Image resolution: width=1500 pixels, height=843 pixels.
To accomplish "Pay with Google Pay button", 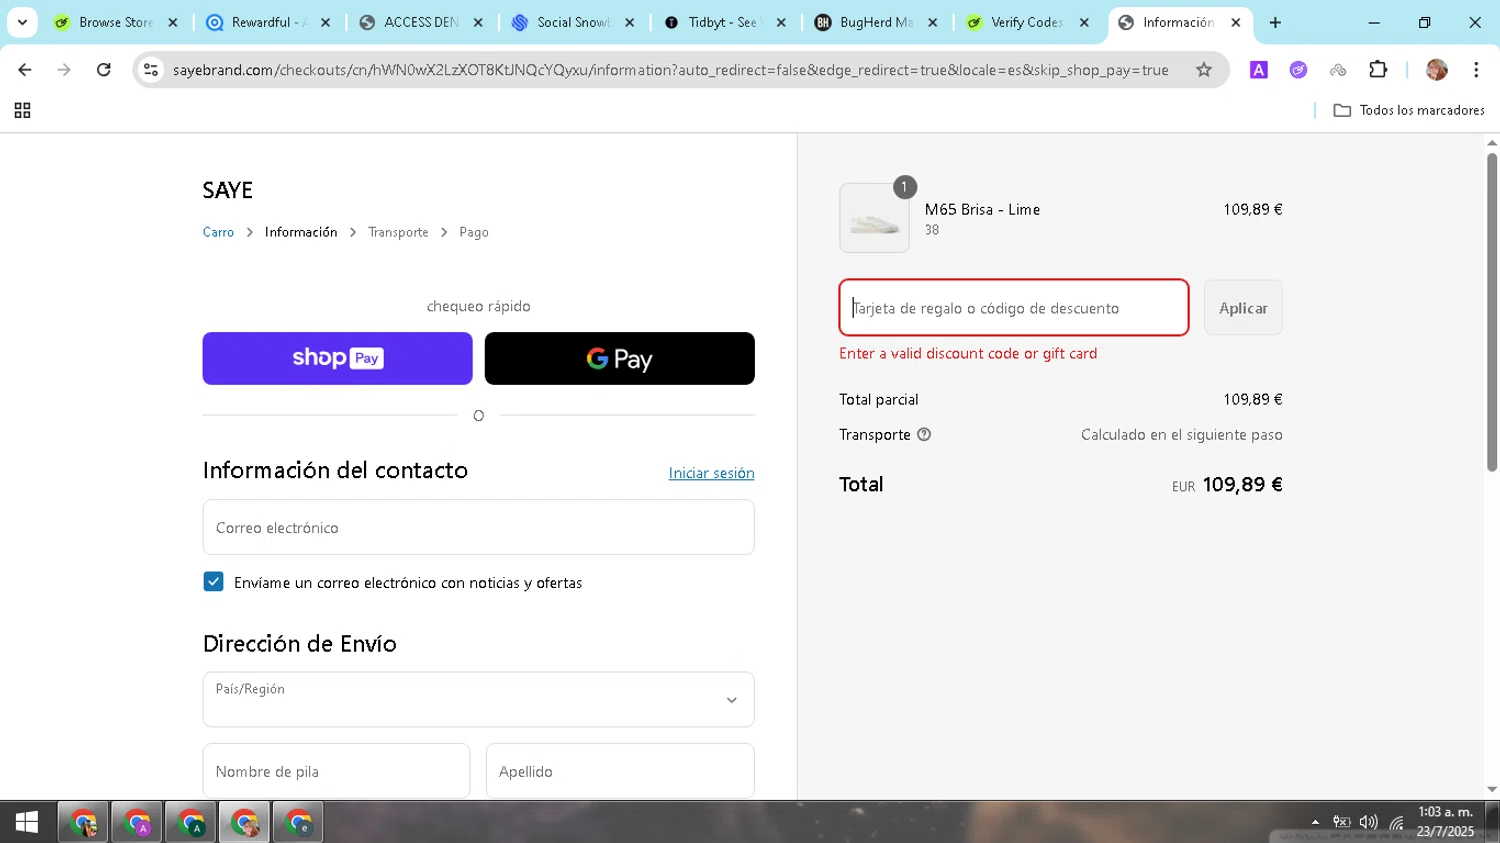I will (x=620, y=358).
